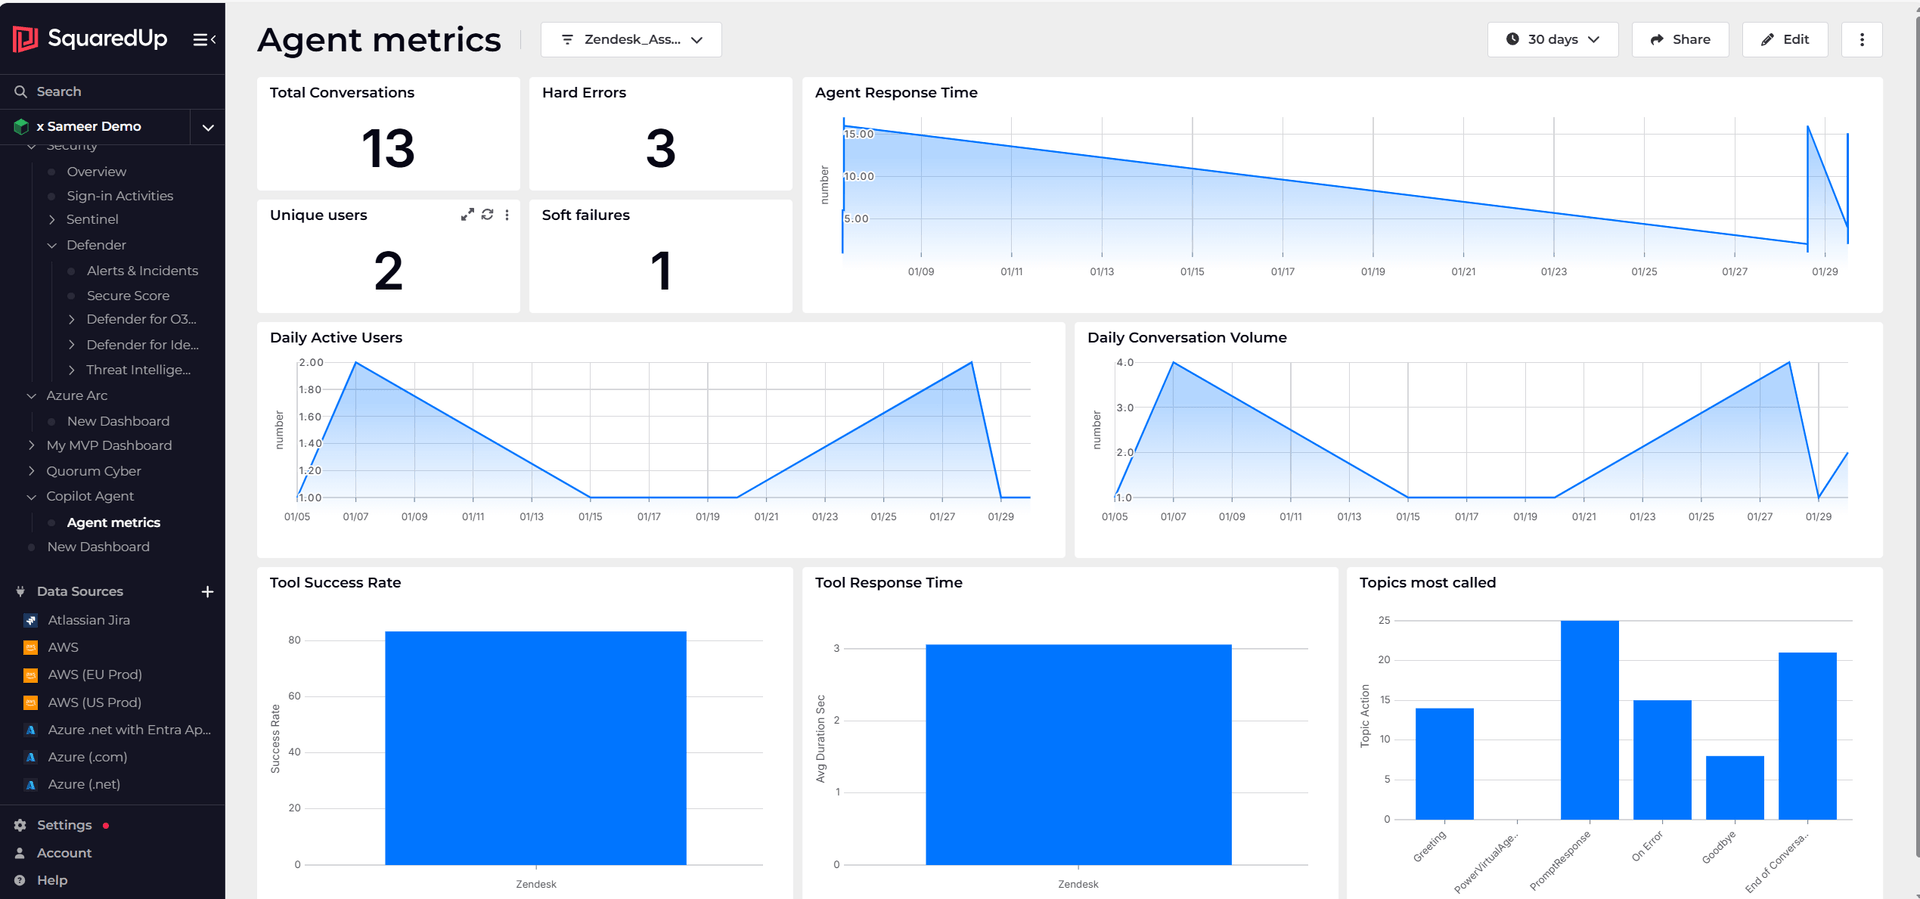Change the 30 days timeframe dropdown
Screen dimensions: 1920x899
(1552, 40)
